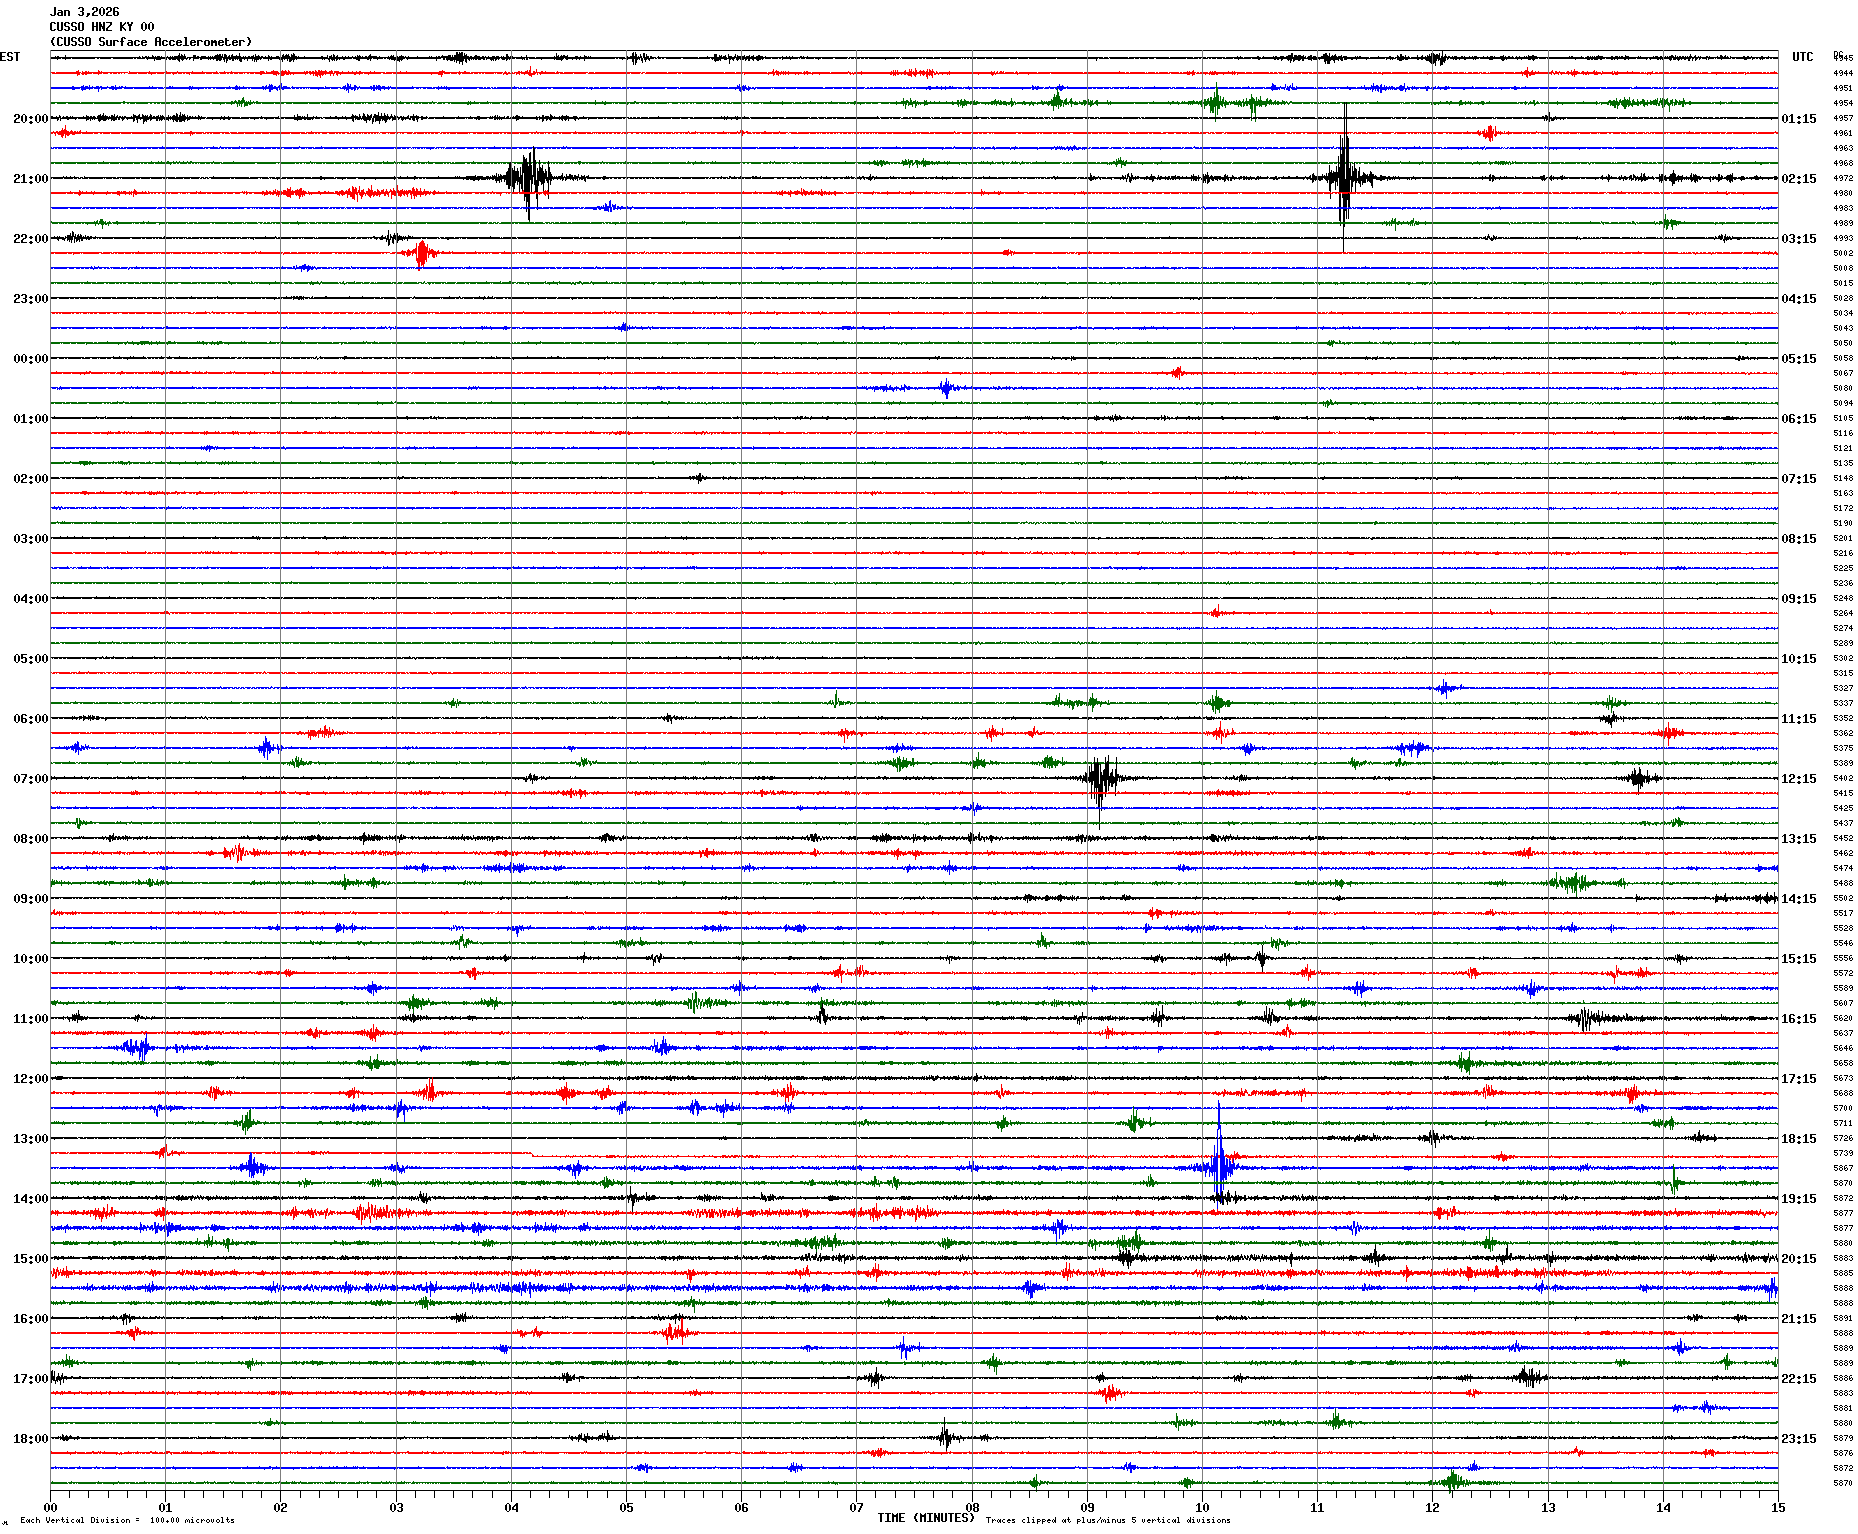Select the 21:00 EST row label
Image resolution: width=1858 pixels, height=1534 pixels.
[30, 179]
